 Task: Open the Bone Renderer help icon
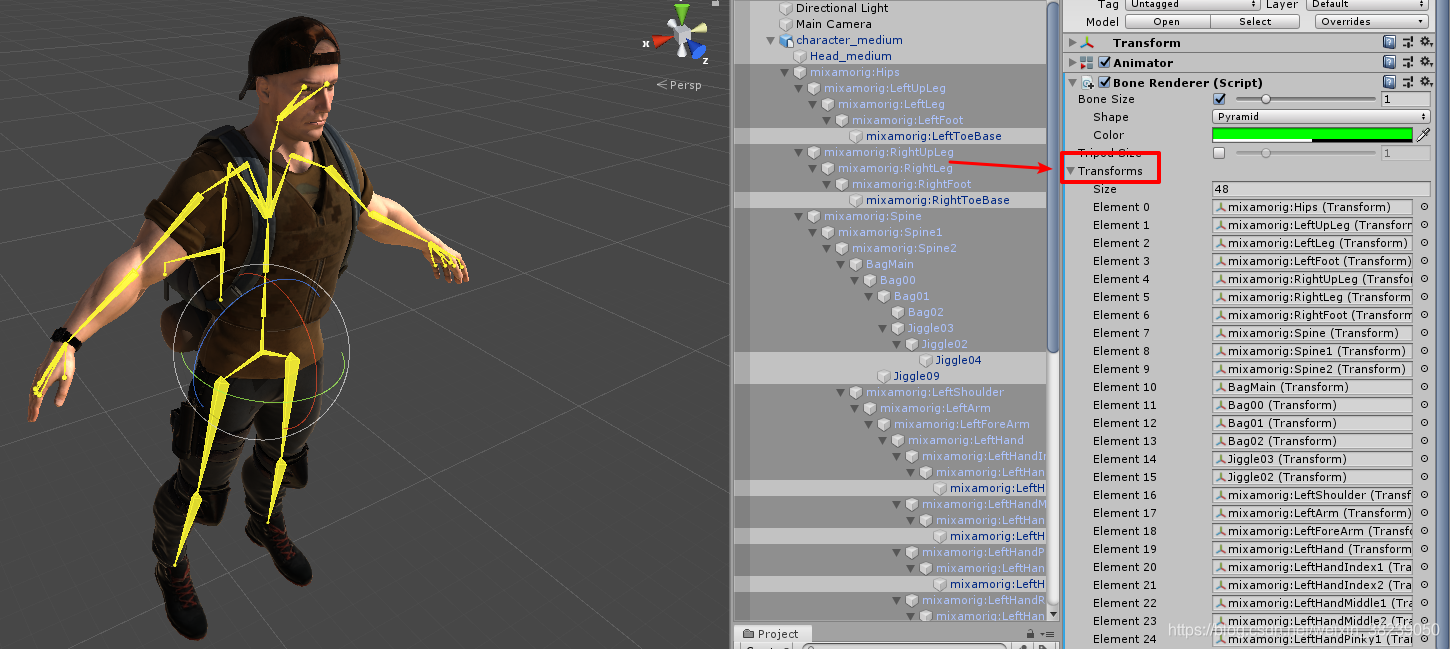tap(1389, 82)
